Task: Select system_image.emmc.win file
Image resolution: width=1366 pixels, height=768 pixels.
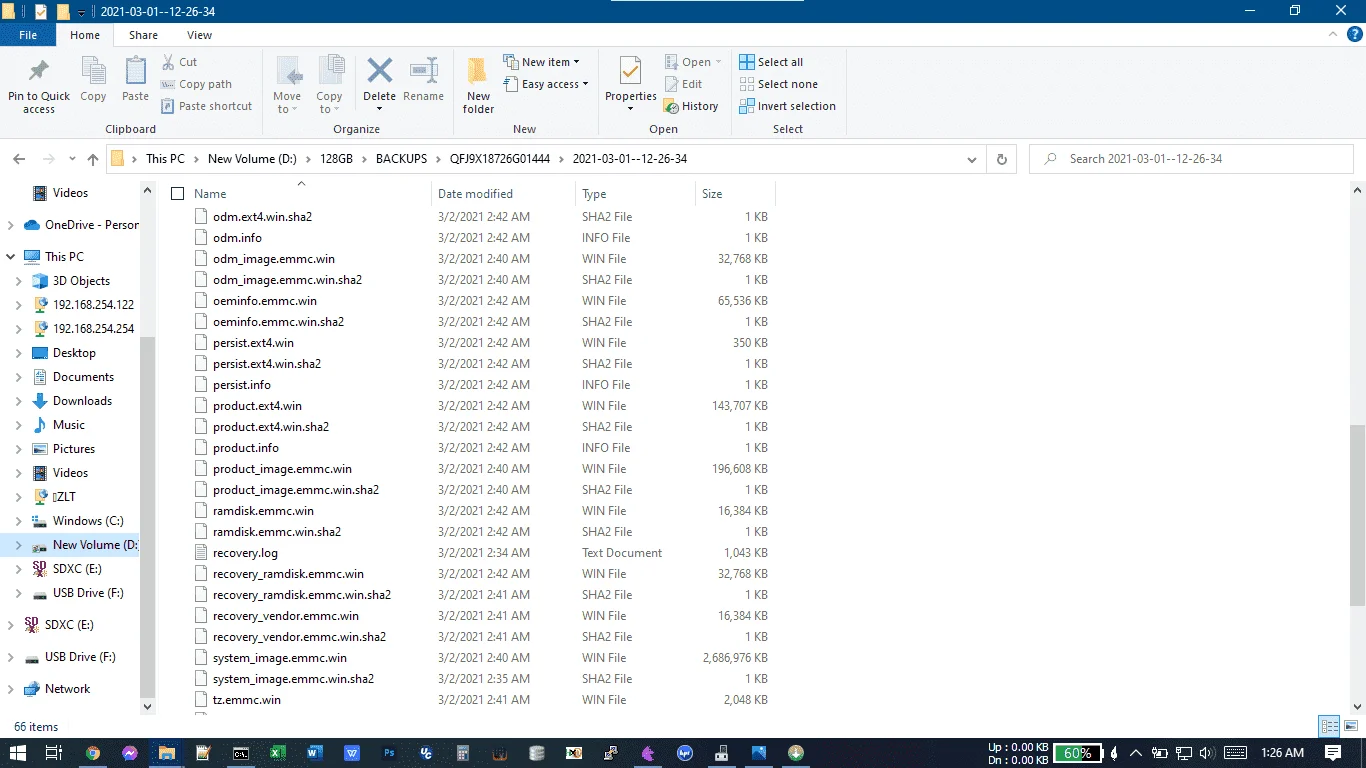Action: pos(279,658)
